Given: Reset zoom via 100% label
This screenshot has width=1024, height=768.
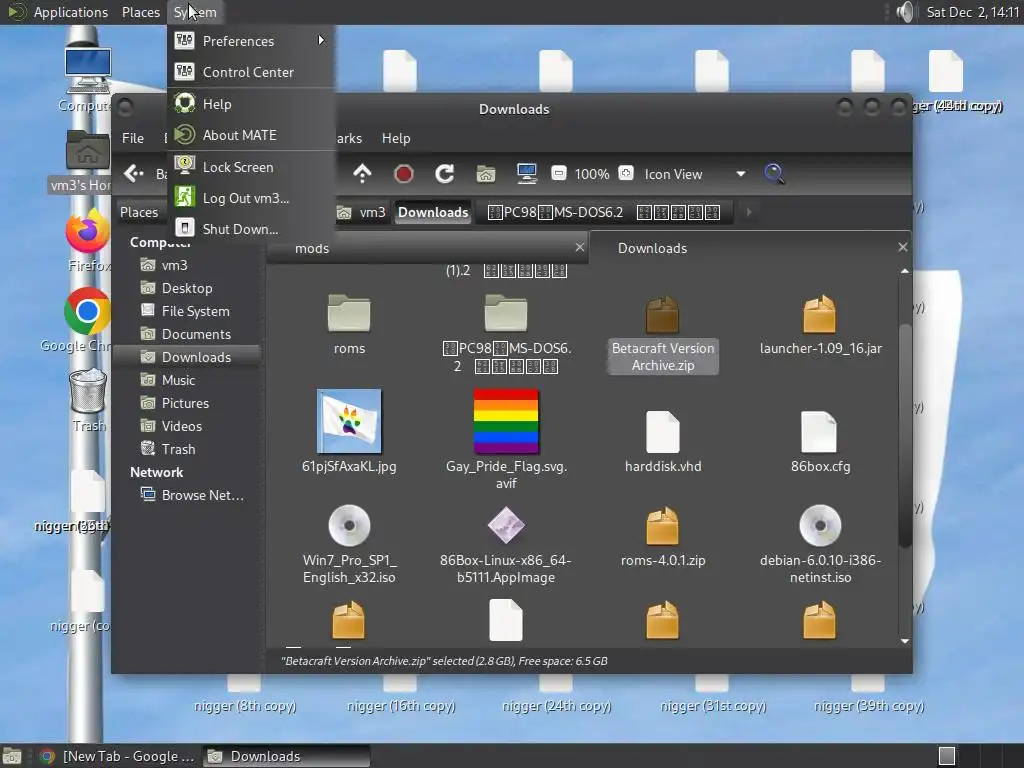Looking at the screenshot, I should [x=592, y=174].
